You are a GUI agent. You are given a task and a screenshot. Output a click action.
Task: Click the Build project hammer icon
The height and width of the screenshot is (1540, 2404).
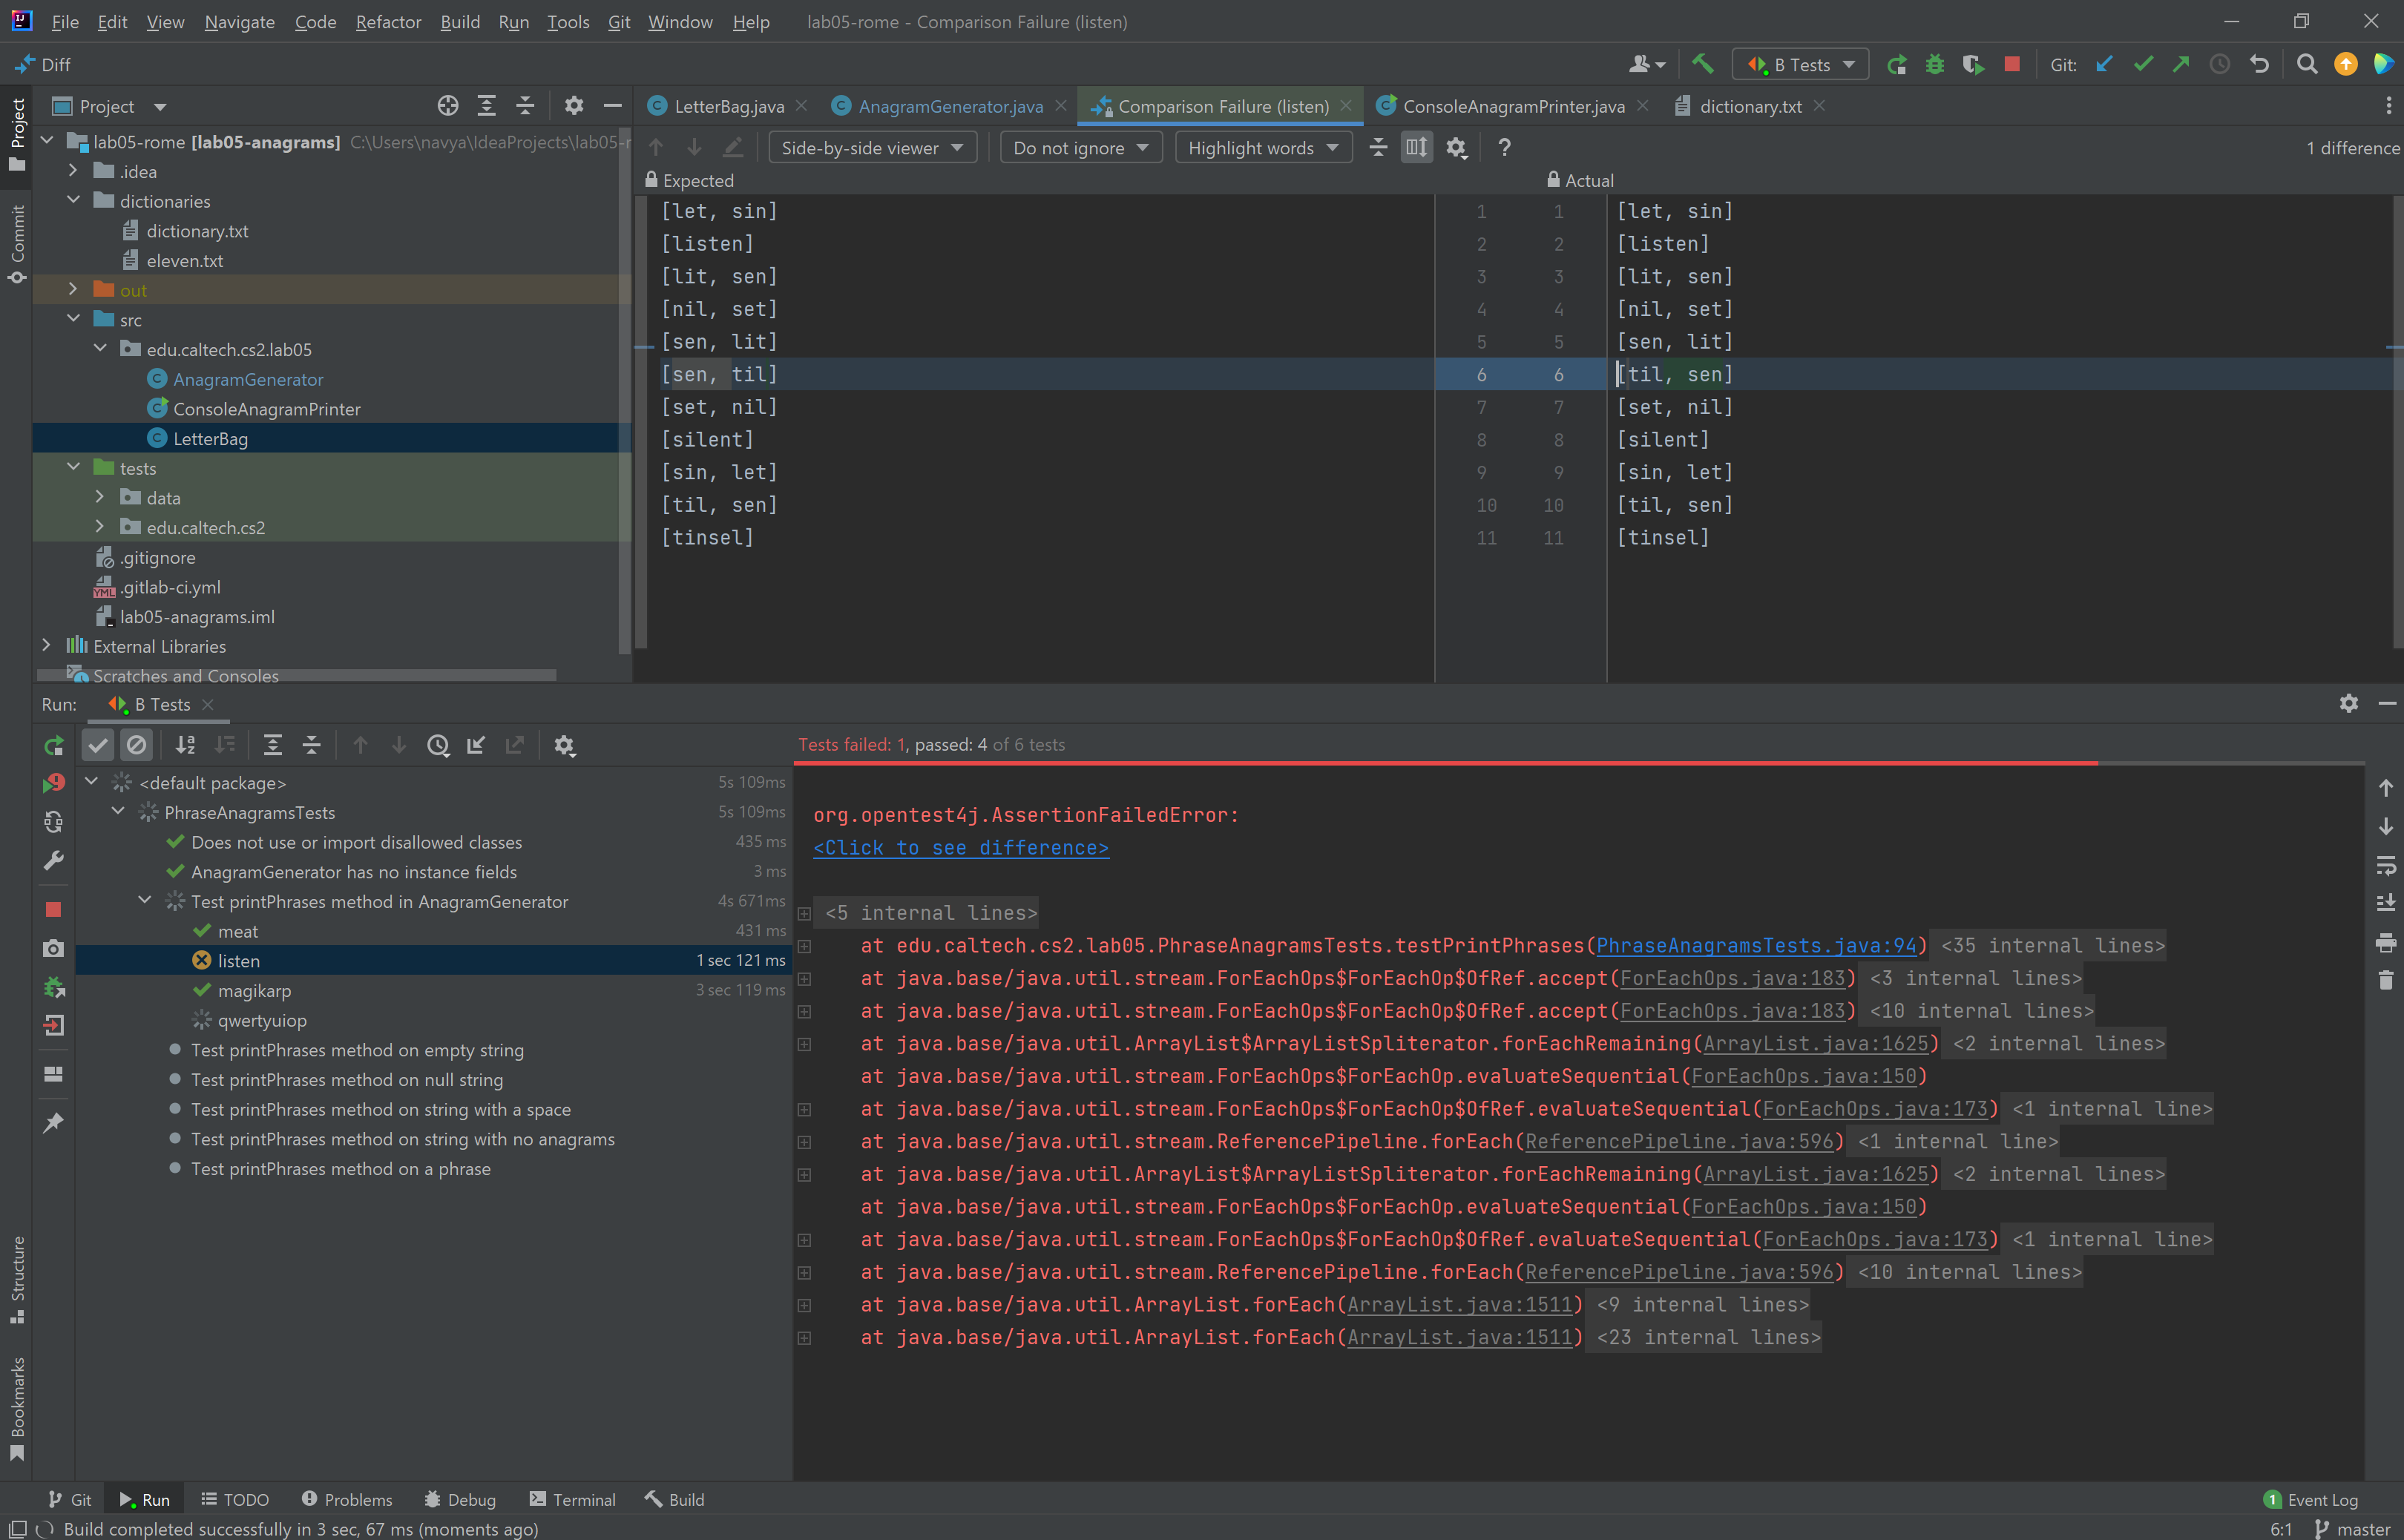1702,65
